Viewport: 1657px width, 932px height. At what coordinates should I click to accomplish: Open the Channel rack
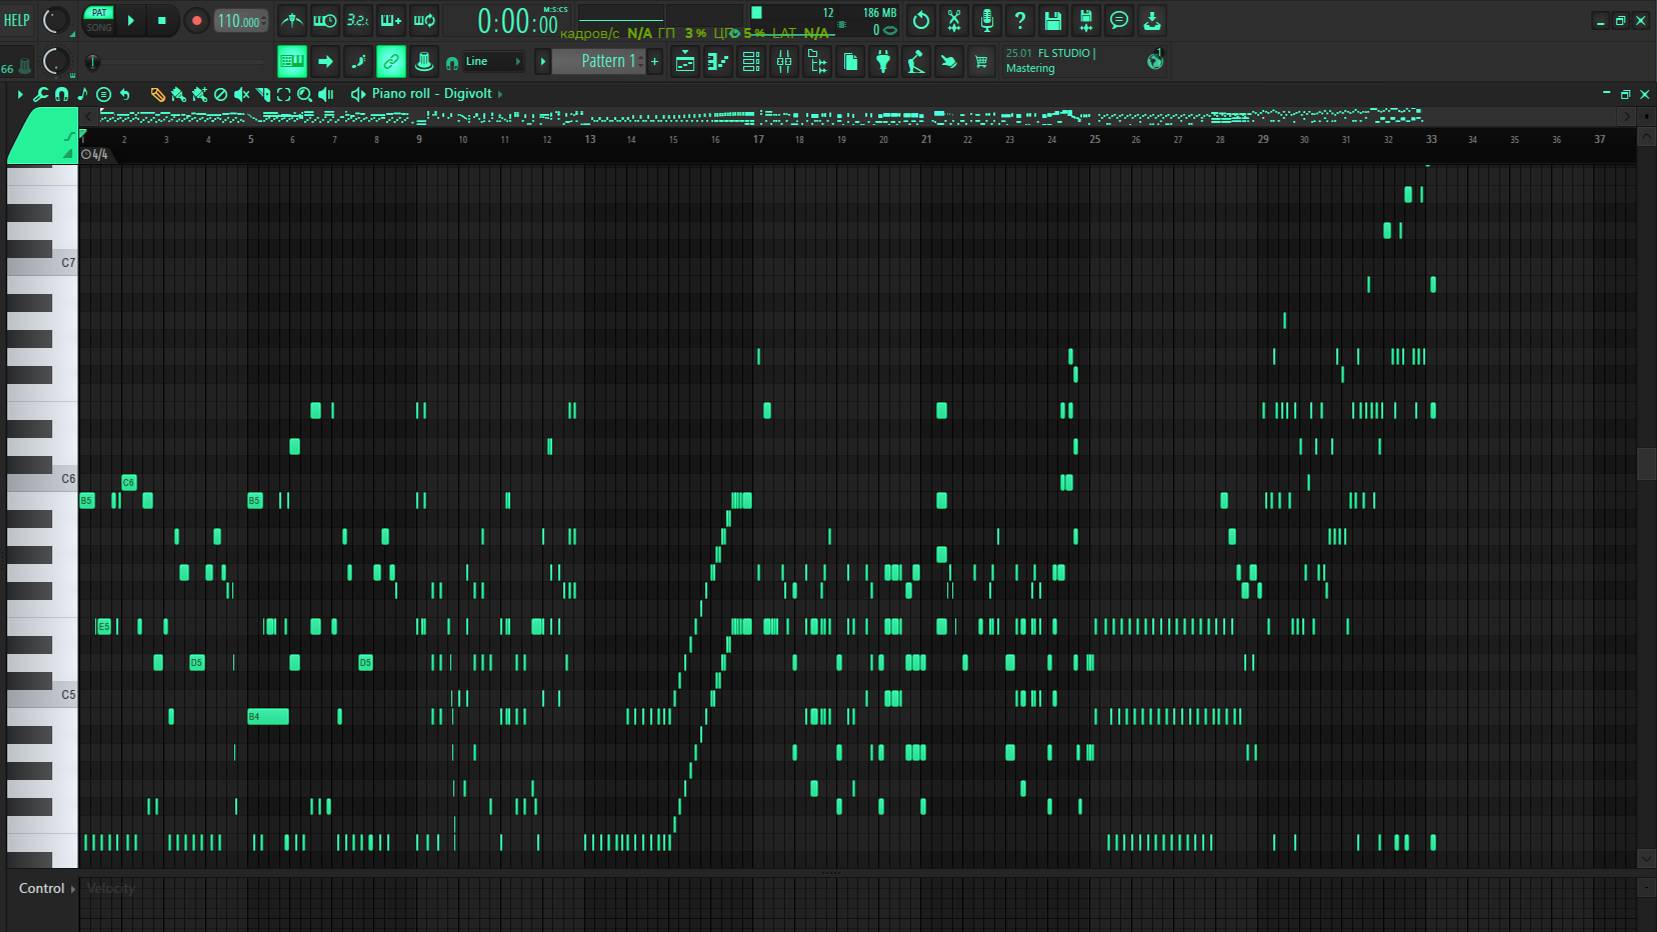751,62
